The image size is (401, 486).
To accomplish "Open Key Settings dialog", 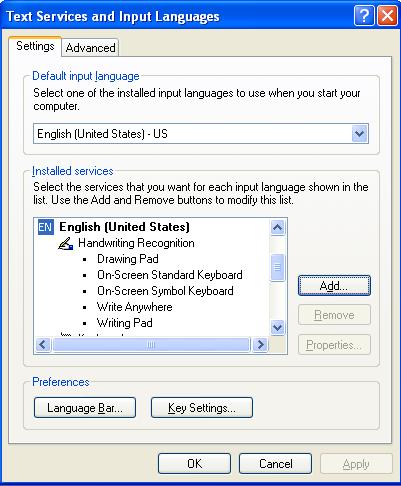I will pos(202,408).
